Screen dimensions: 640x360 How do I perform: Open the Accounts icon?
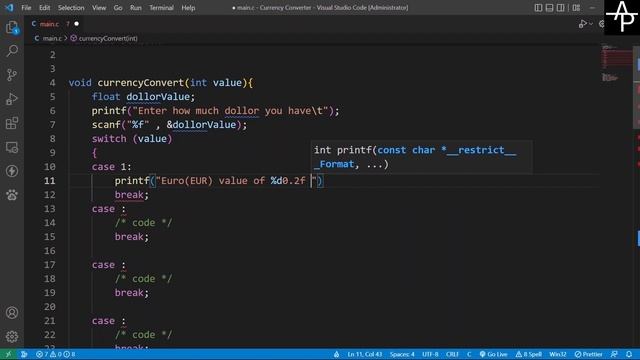(12, 313)
